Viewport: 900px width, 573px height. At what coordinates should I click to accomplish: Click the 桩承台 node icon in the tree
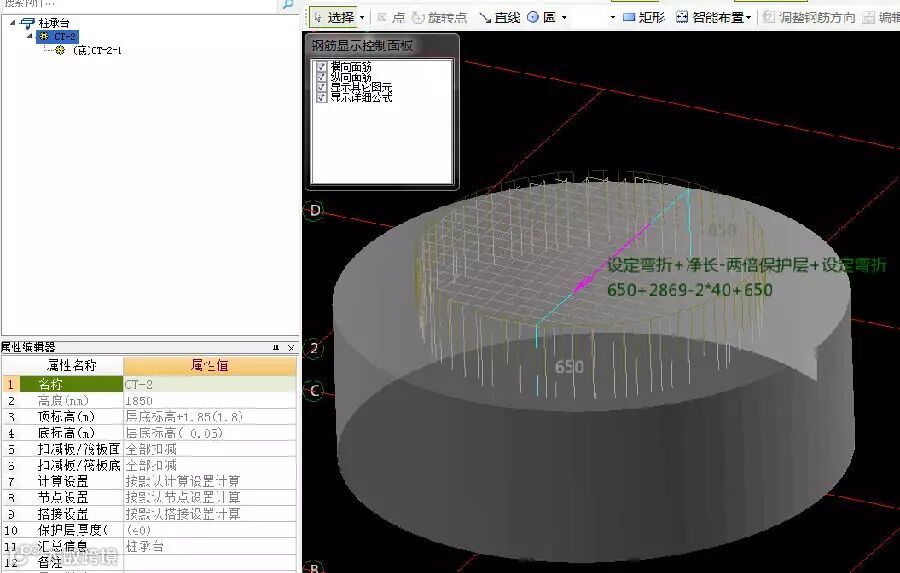(x=28, y=24)
